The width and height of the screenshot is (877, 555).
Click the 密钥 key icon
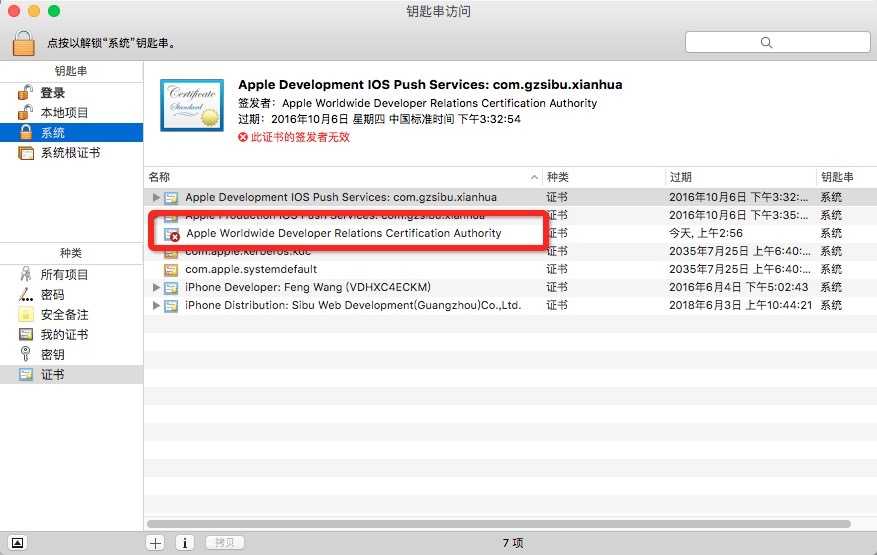pos(25,354)
